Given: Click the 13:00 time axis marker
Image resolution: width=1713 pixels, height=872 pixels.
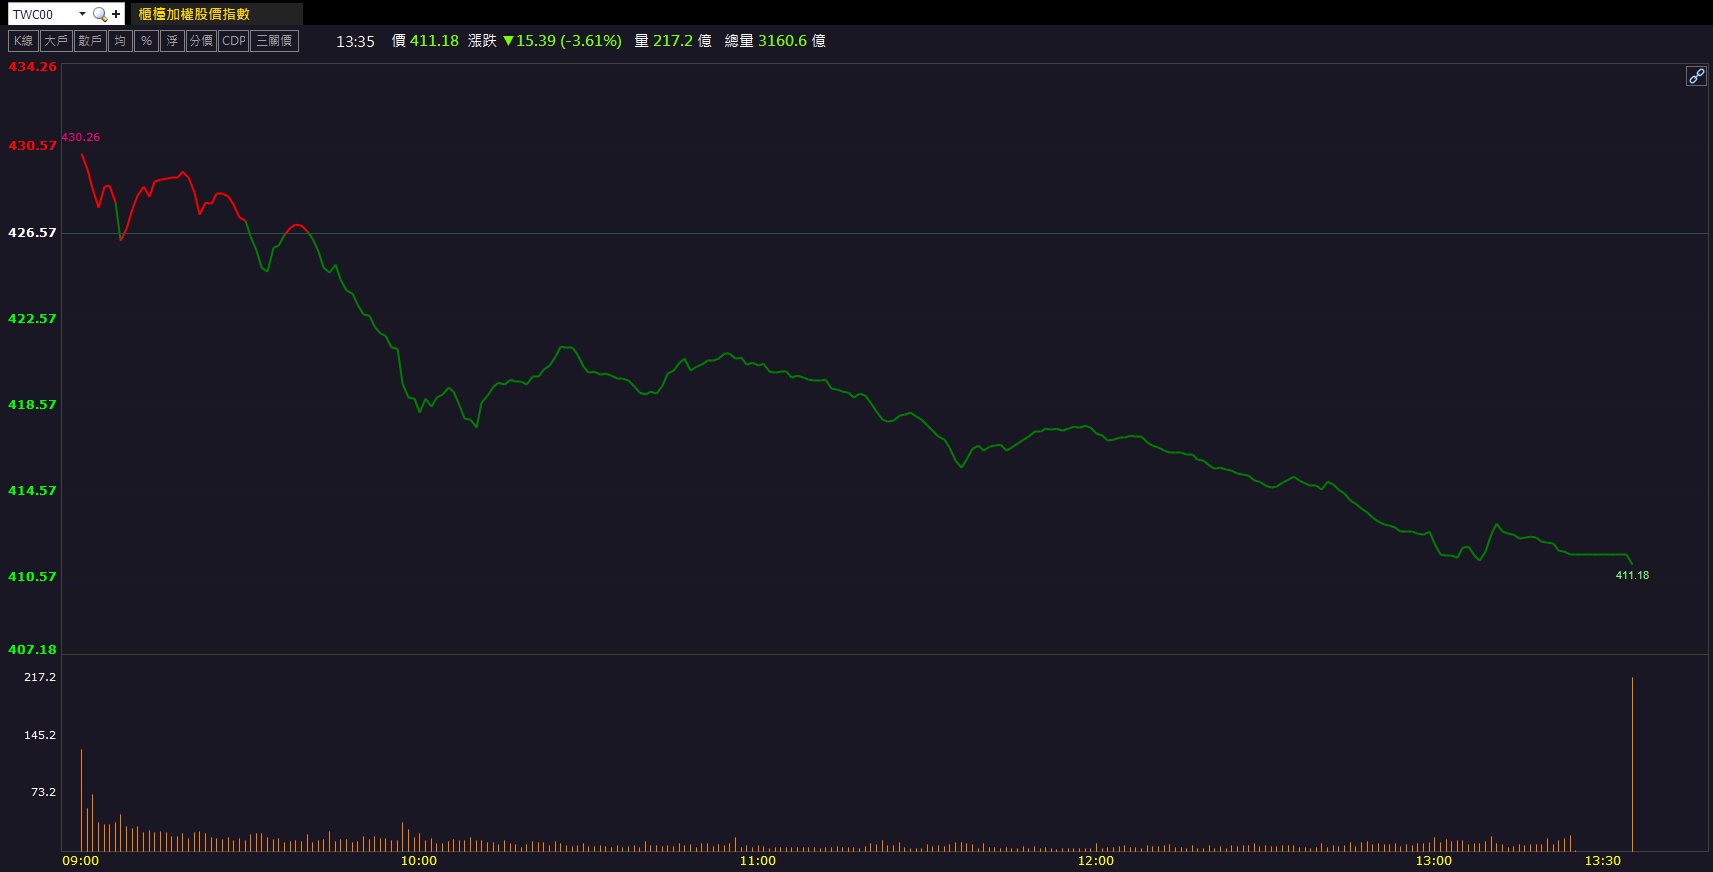Looking at the screenshot, I should pyautogui.click(x=1434, y=861).
